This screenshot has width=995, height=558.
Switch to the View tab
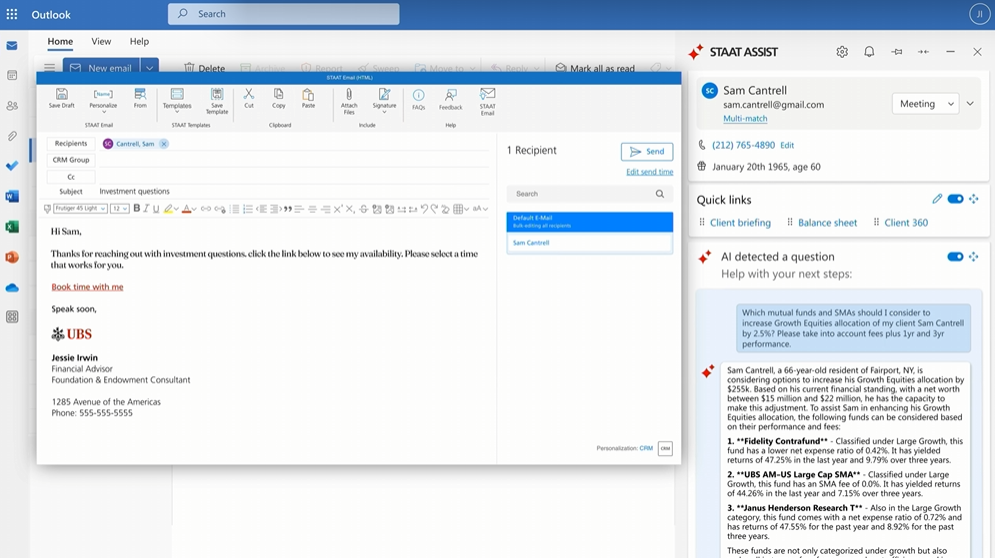(101, 42)
